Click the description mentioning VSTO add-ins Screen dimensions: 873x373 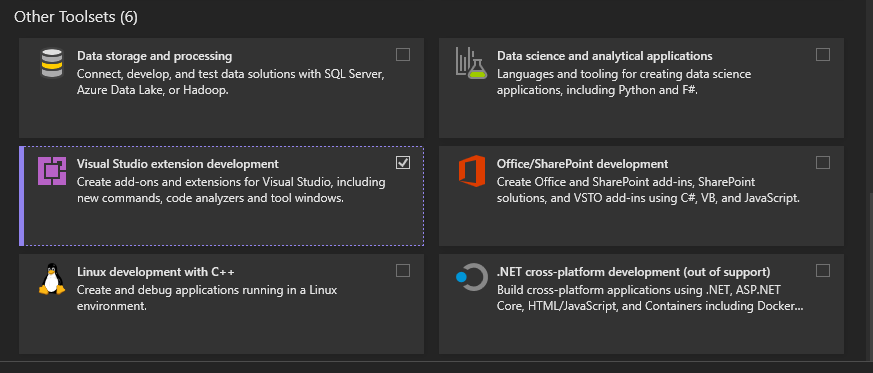(648, 190)
